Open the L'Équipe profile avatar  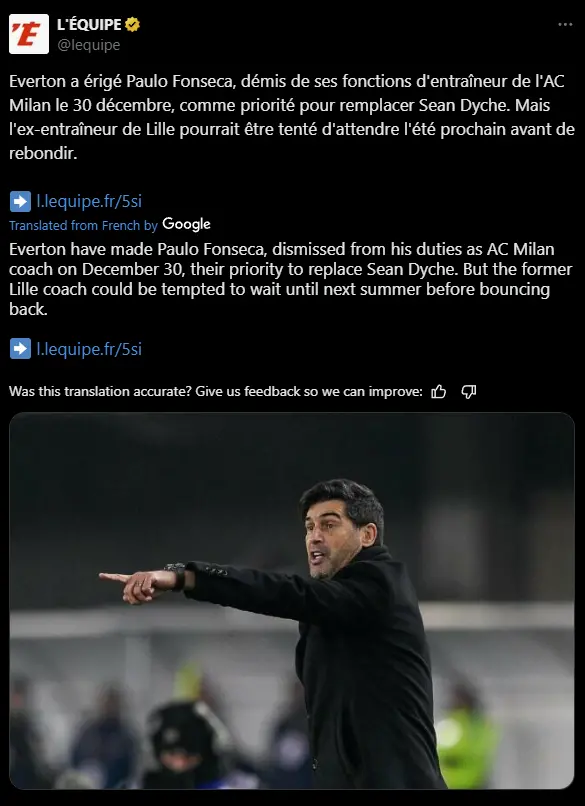(29, 34)
